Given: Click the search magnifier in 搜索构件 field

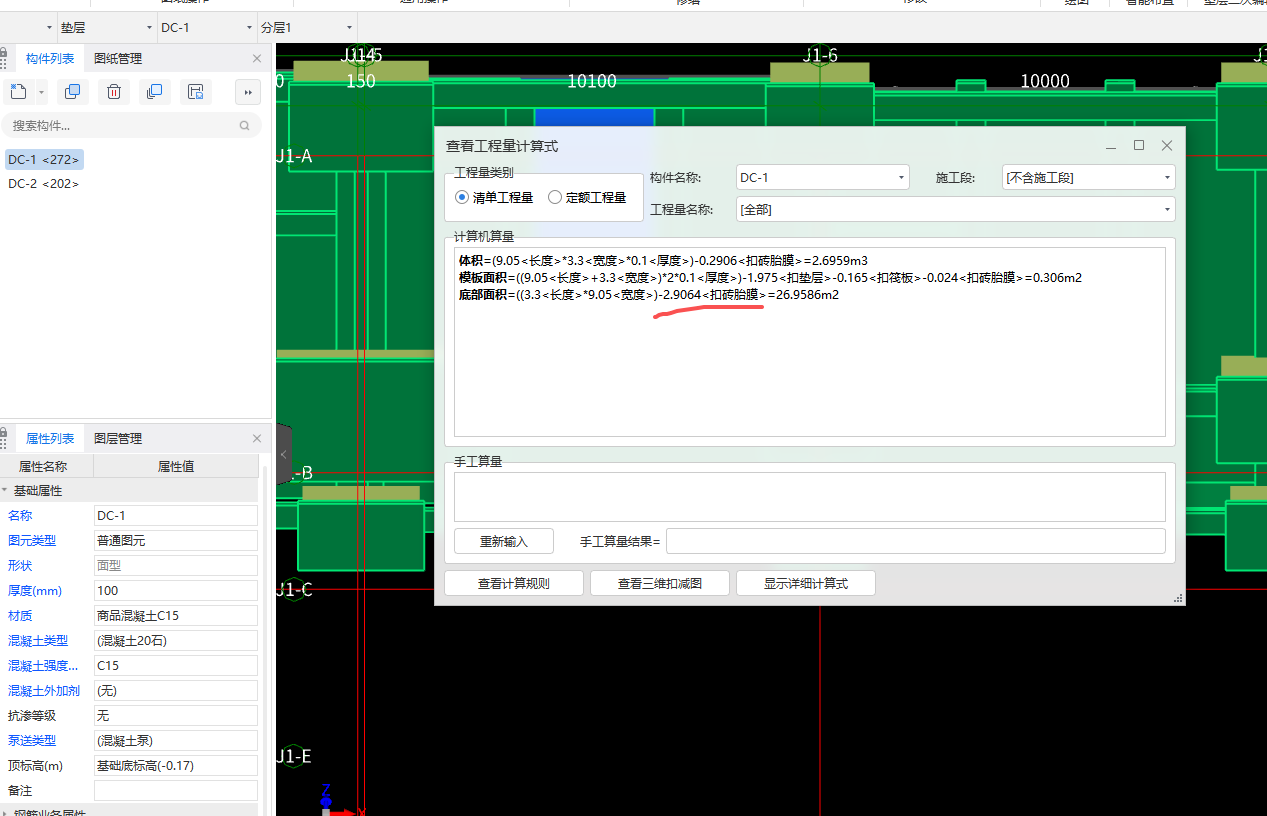Looking at the screenshot, I should coord(245,125).
